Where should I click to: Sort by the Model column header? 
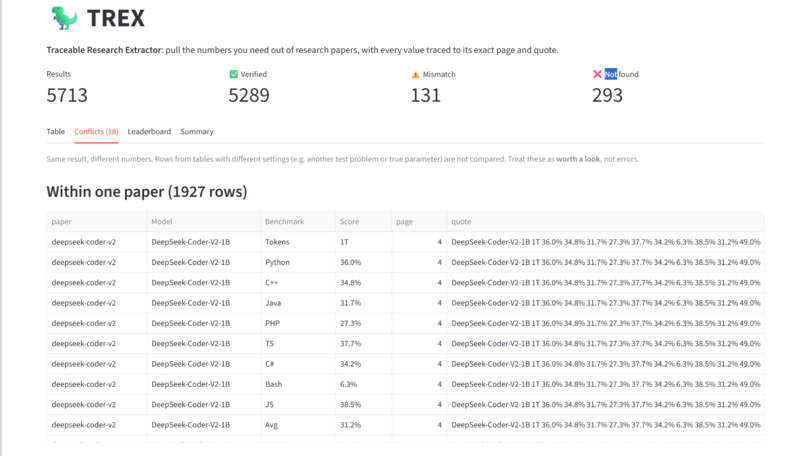coord(204,222)
